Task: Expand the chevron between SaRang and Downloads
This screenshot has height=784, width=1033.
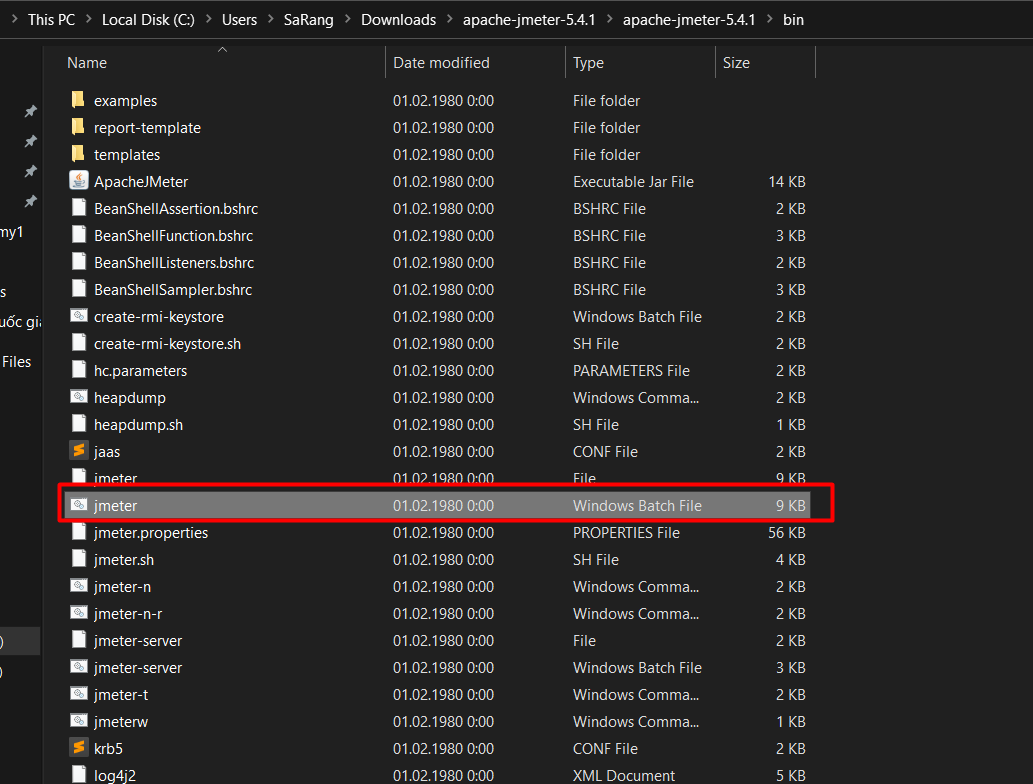Action: click(x=347, y=19)
